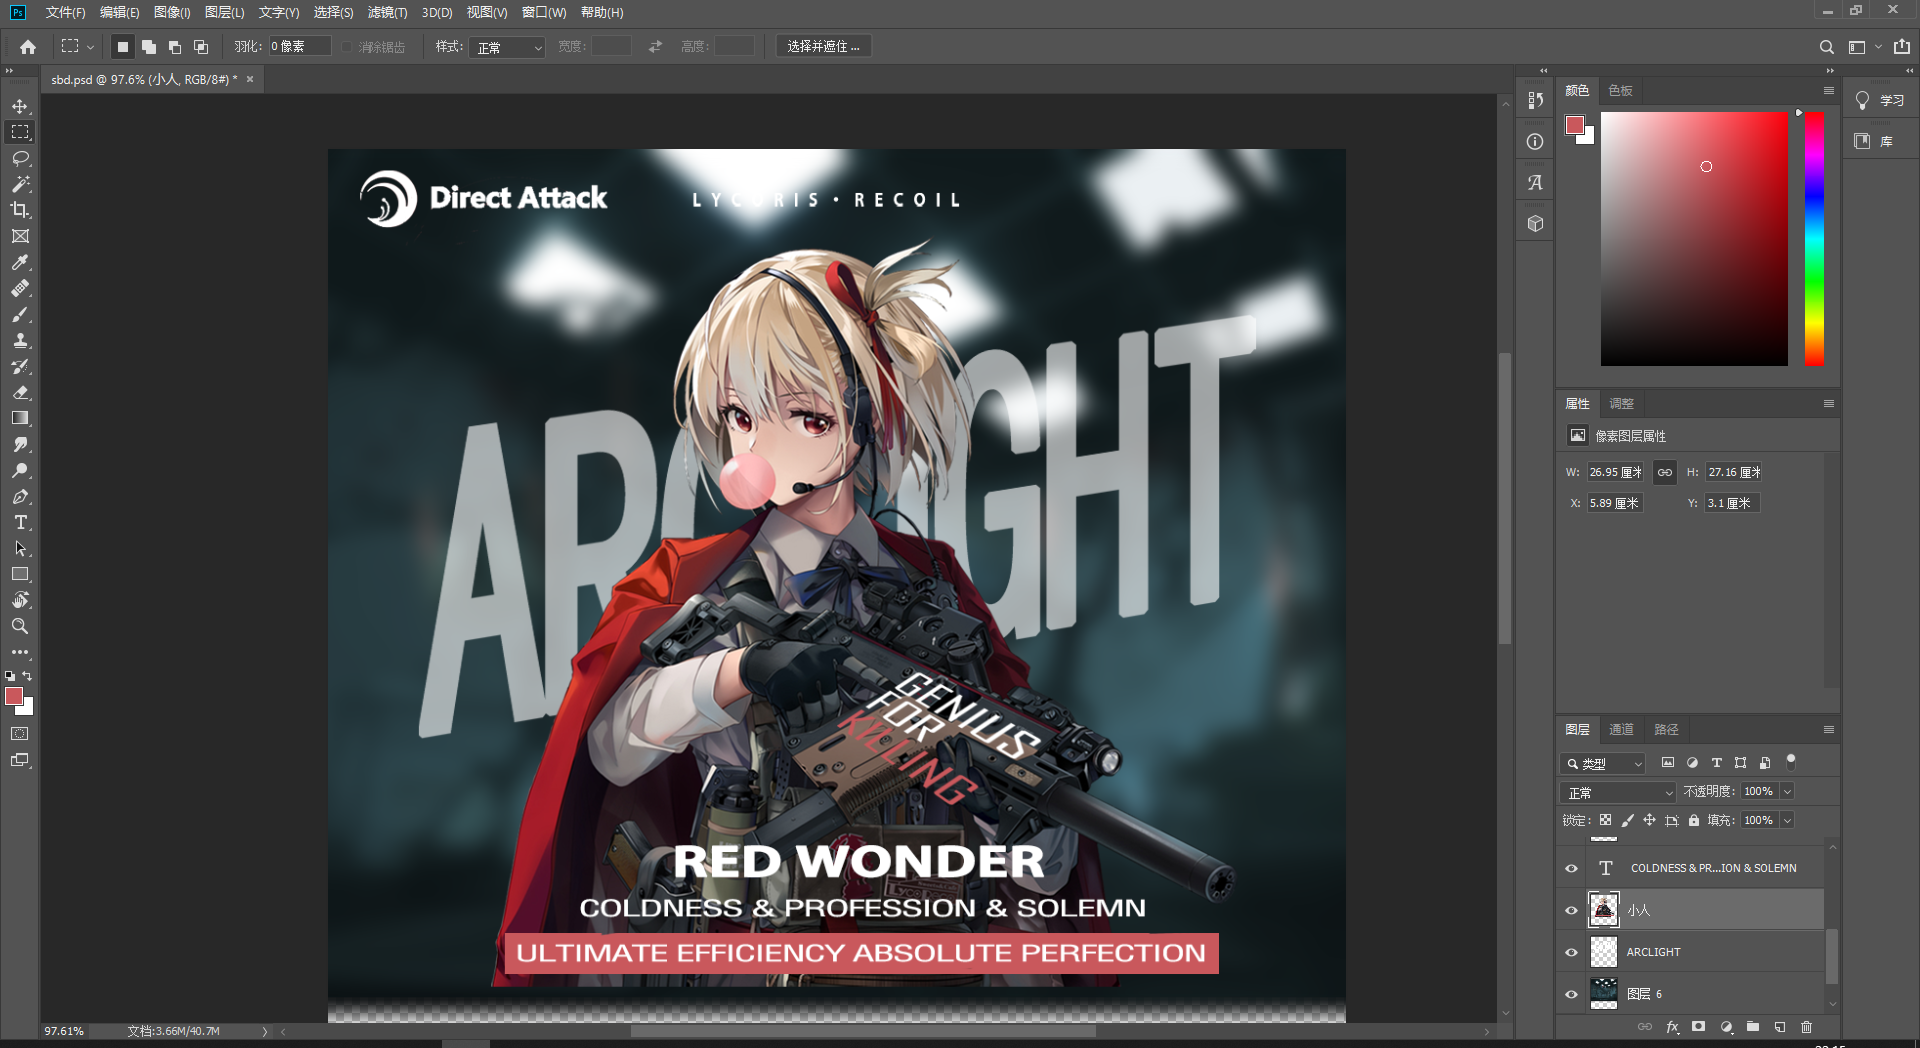The width and height of the screenshot is (1920, 1048).
Task: Select the Move tool
Action: tap(20, 106)
